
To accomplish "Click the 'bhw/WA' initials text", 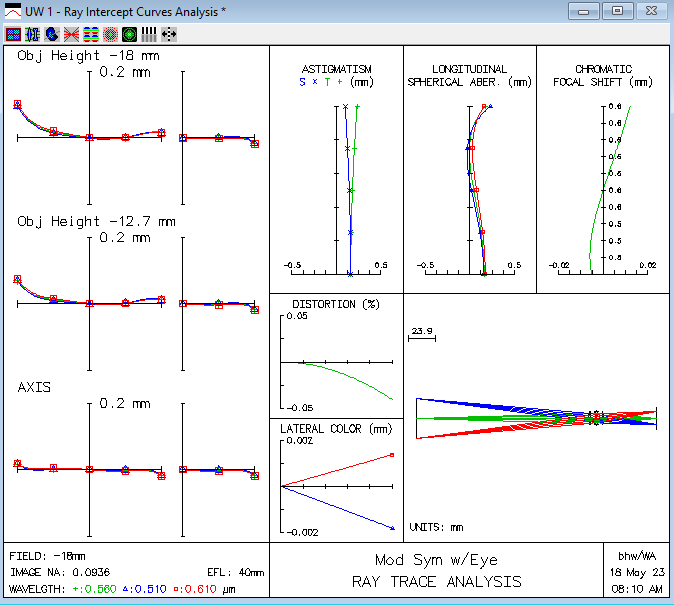I will click(x=637, y=556).
